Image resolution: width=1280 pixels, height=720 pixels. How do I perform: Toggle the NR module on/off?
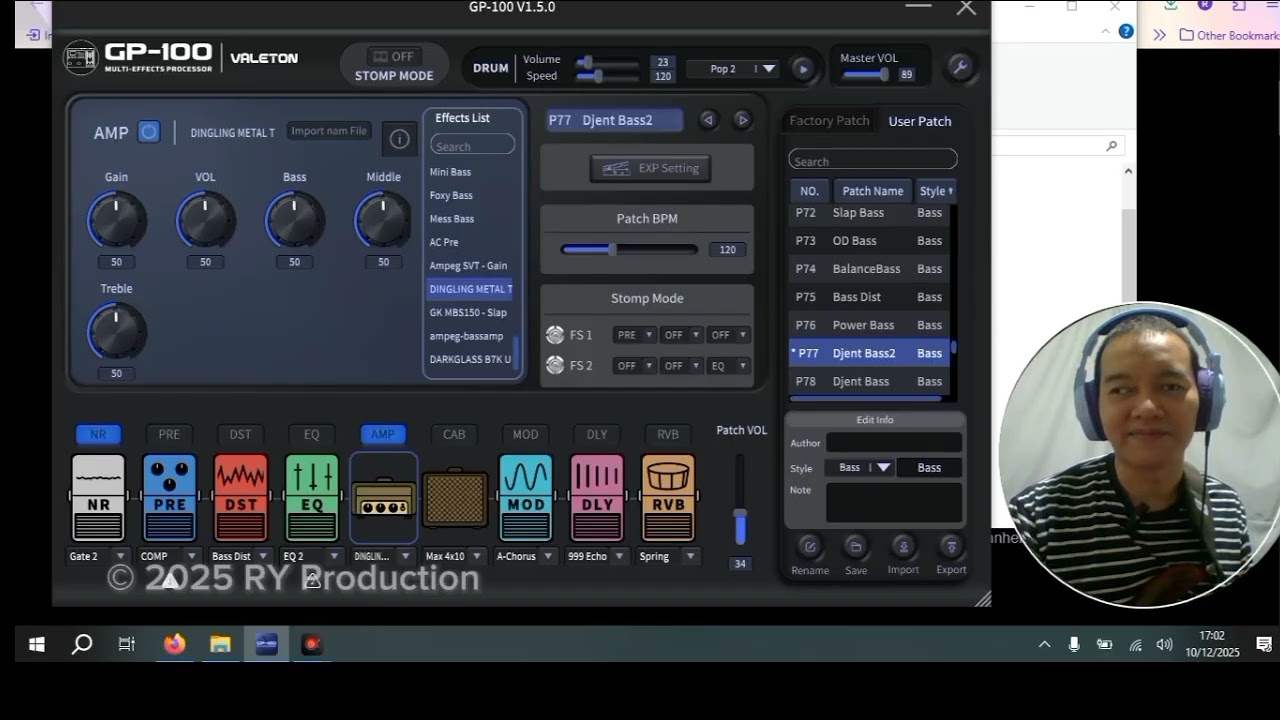pyautogui.click(x=98, y=434)
